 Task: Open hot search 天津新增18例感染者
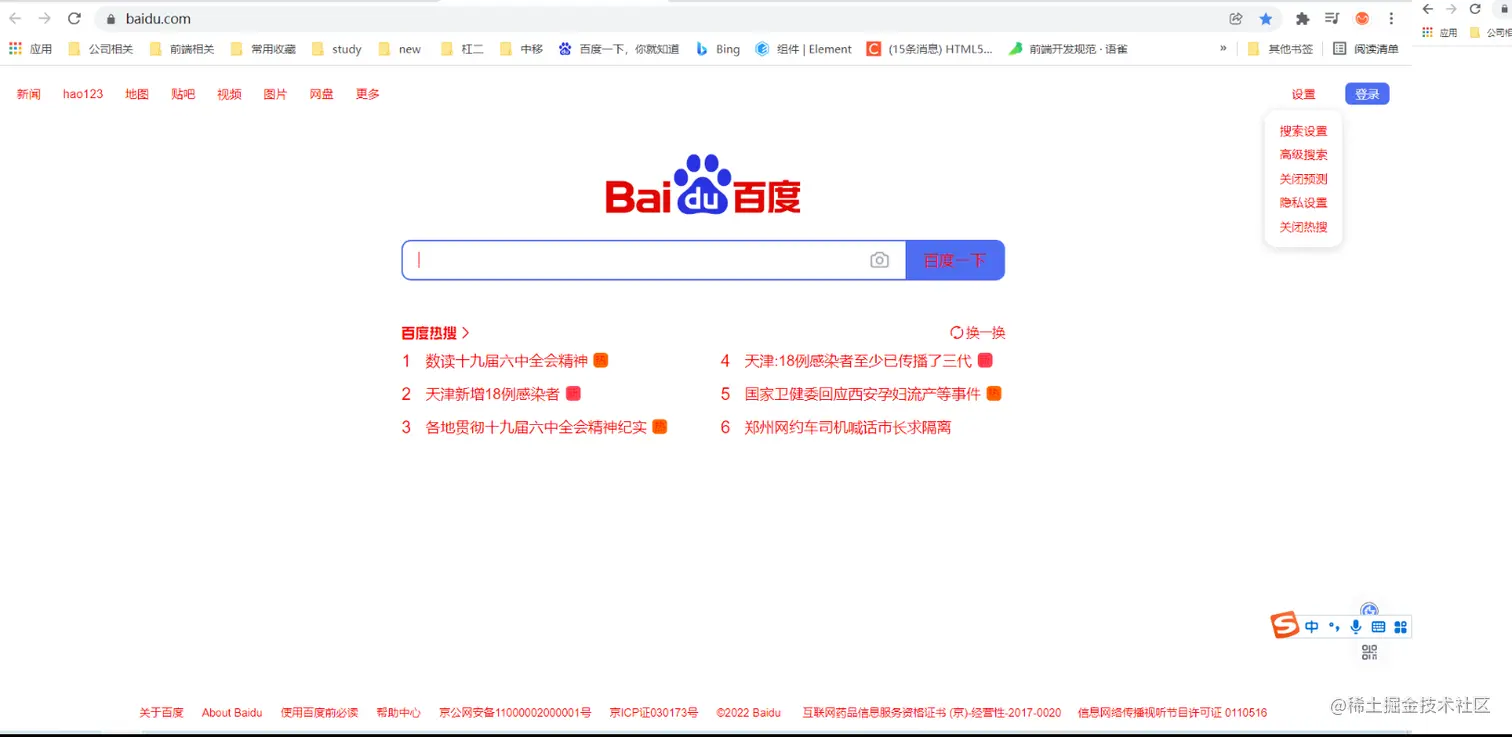[x=492, y=394]
